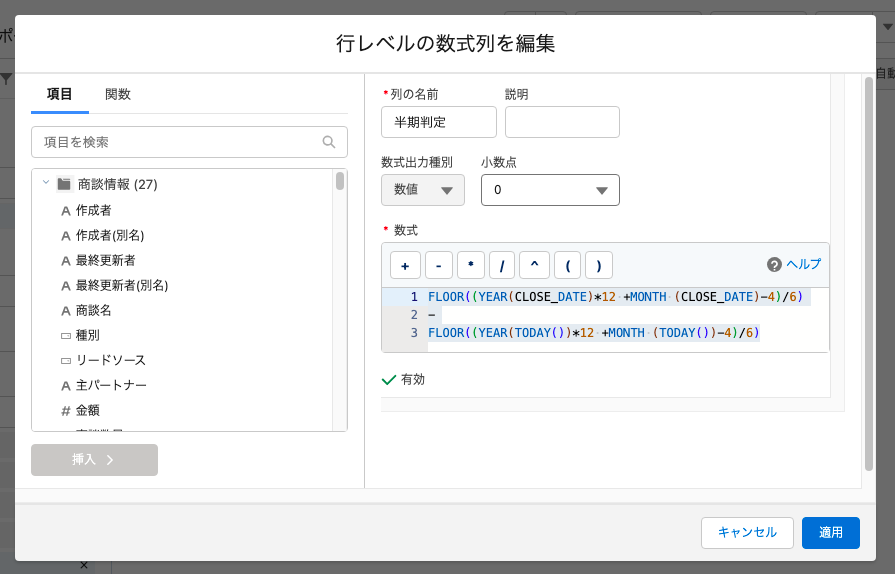Screen dimensions: 895x574
Task: Select the 商談名 field
Action: pos(94,310)
